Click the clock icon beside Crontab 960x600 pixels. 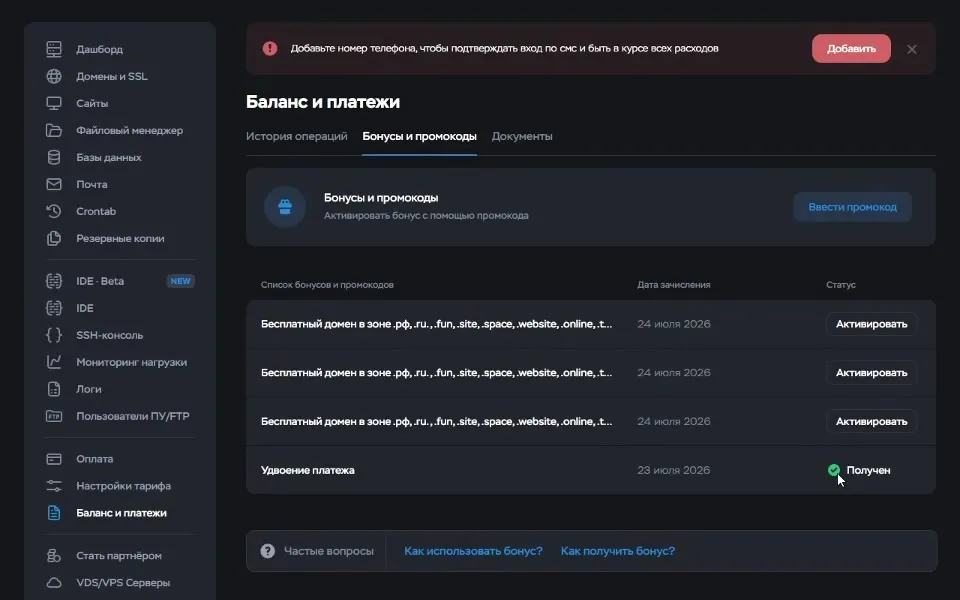(x=54, y=211)
